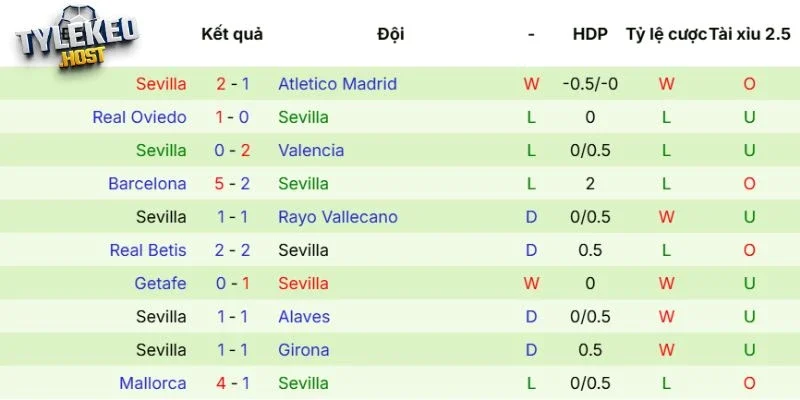Click the Tylekeo Host logo
The width and height of the screenshot is (800, 400).
tap(77, 40)
